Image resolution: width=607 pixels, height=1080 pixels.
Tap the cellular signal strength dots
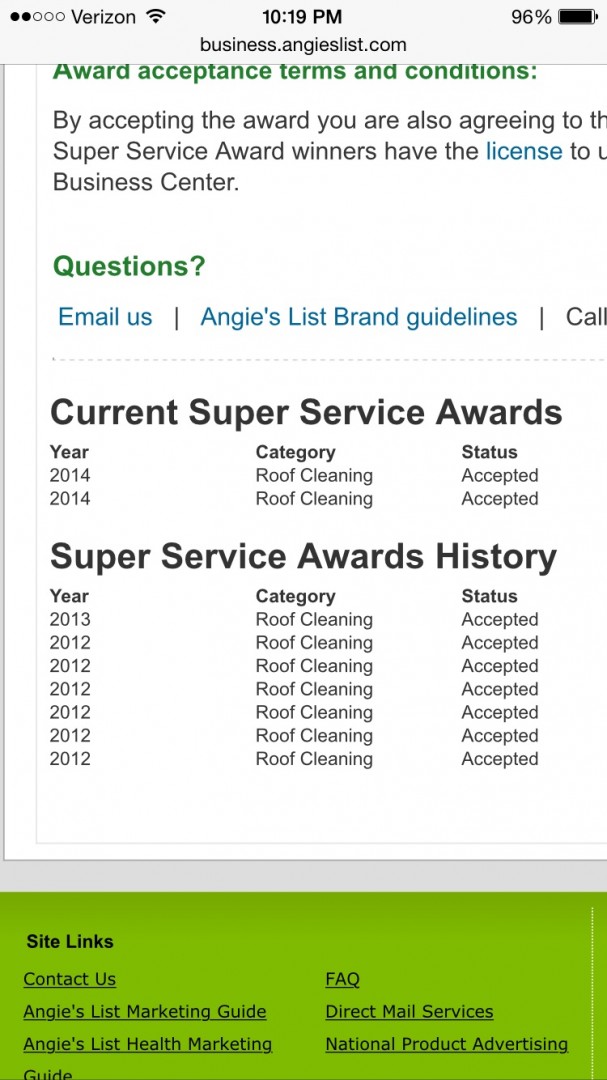[37, 17]
